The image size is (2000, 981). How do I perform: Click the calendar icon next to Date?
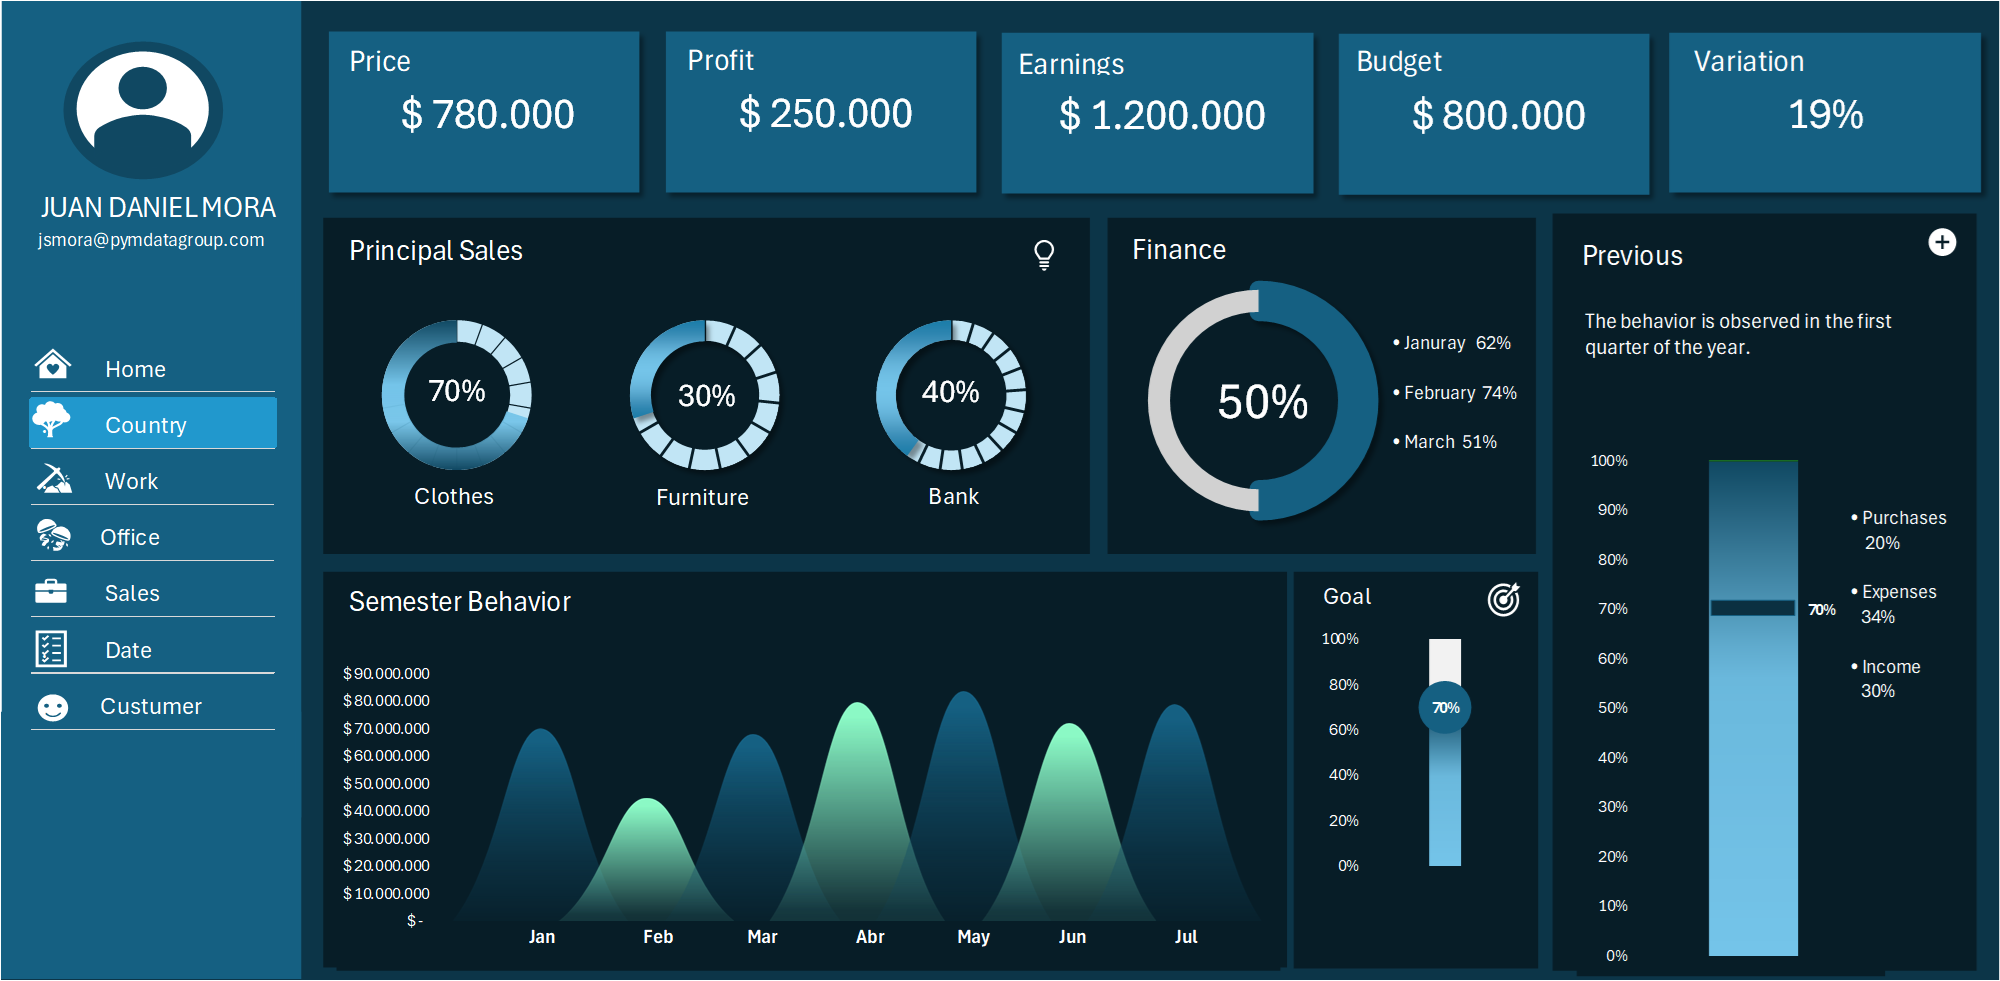52,649
